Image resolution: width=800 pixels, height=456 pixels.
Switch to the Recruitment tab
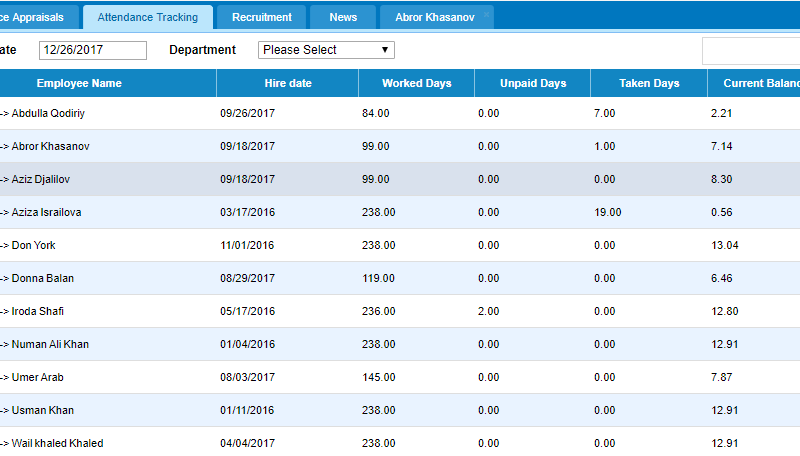pyautogui.click(x=262, y=17)
